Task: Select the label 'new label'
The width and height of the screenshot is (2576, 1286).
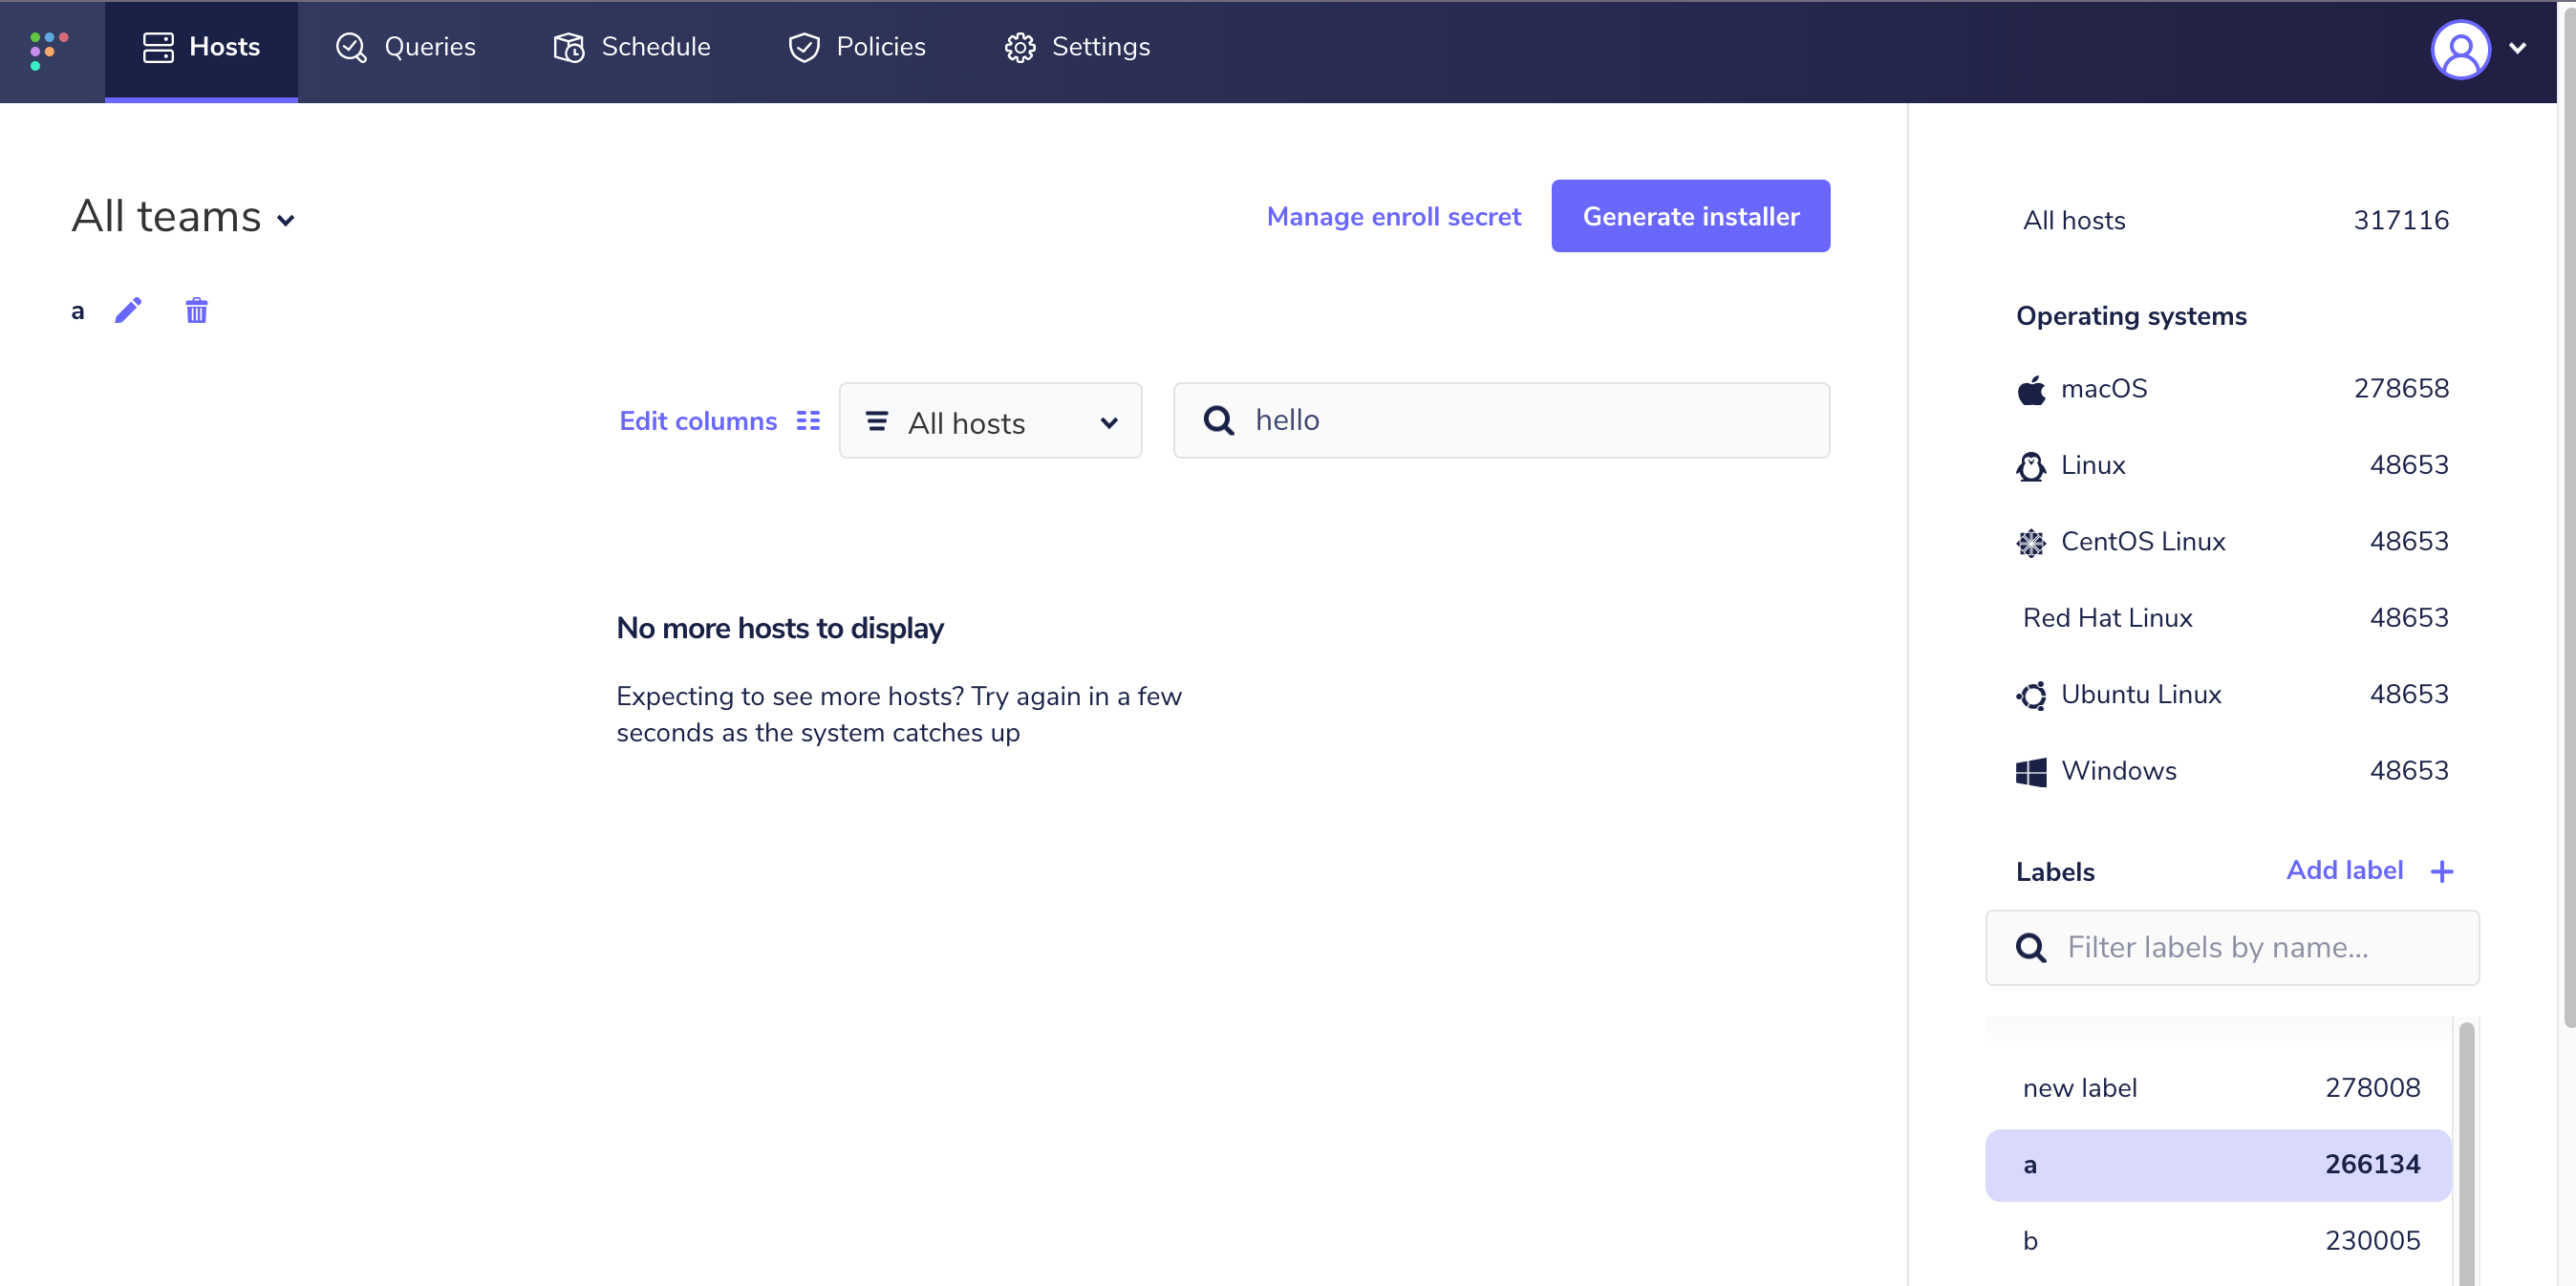Action: click(x=2218, y=1087)
